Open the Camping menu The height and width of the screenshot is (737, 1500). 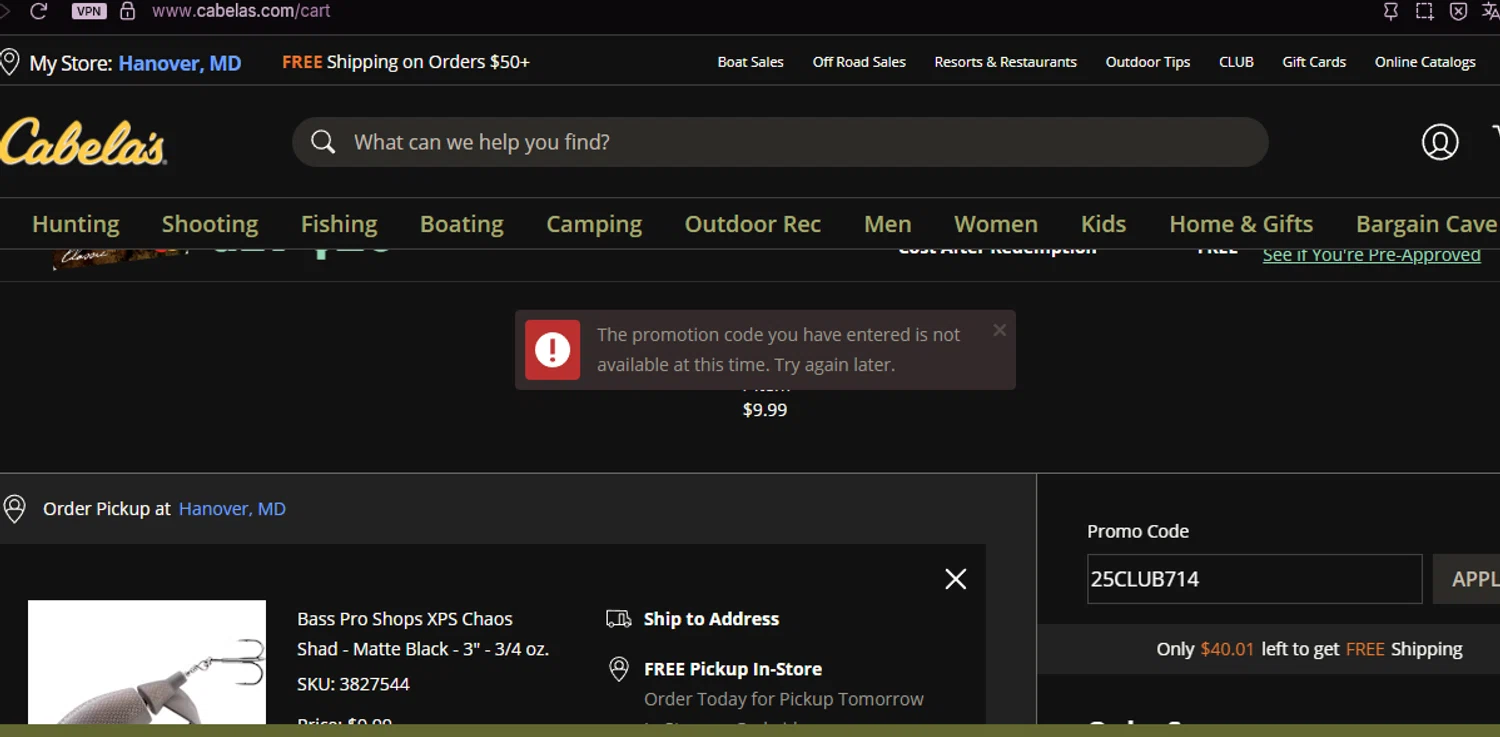pyautogui.click(x=594, y=224)
